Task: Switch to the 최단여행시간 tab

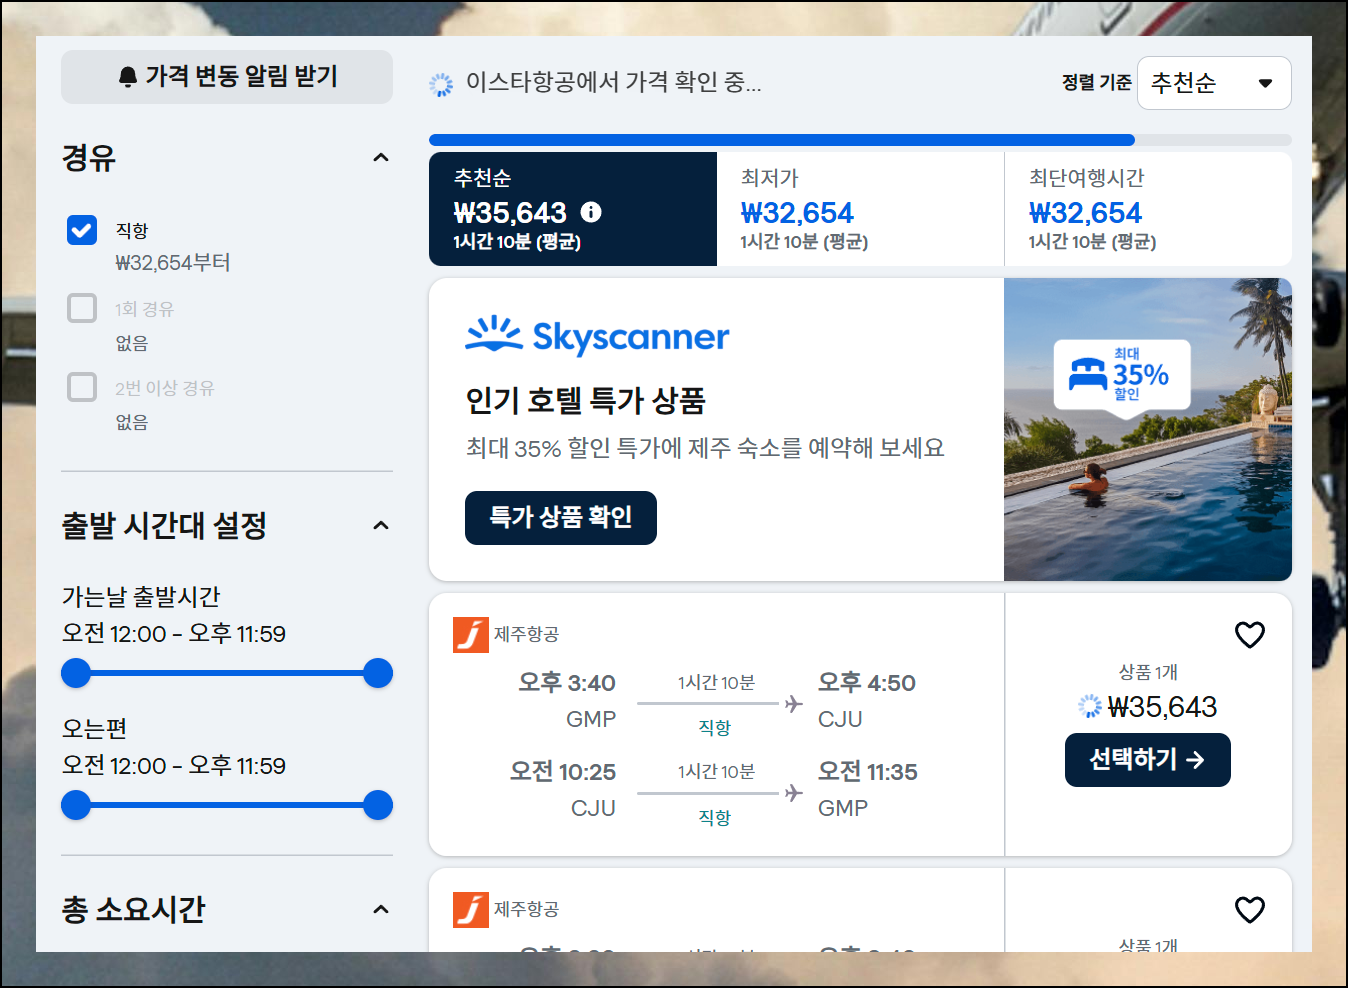Action: pyautogui.click(x=1148, y=209)
